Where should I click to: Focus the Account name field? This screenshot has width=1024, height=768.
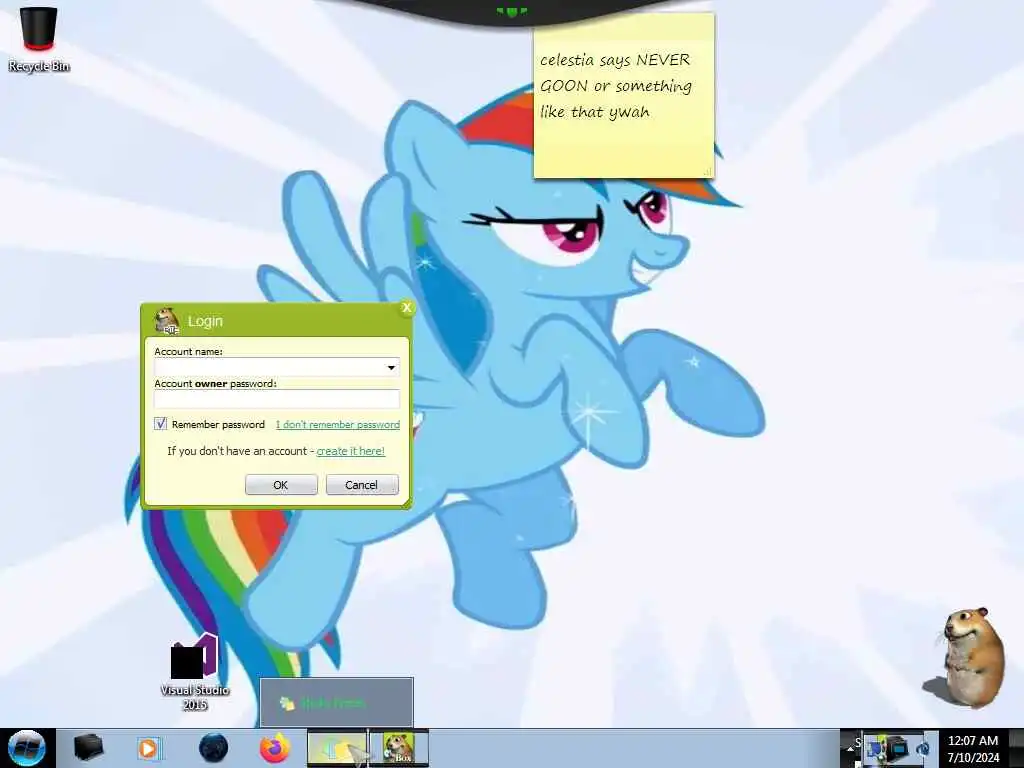tap(277, 367)
